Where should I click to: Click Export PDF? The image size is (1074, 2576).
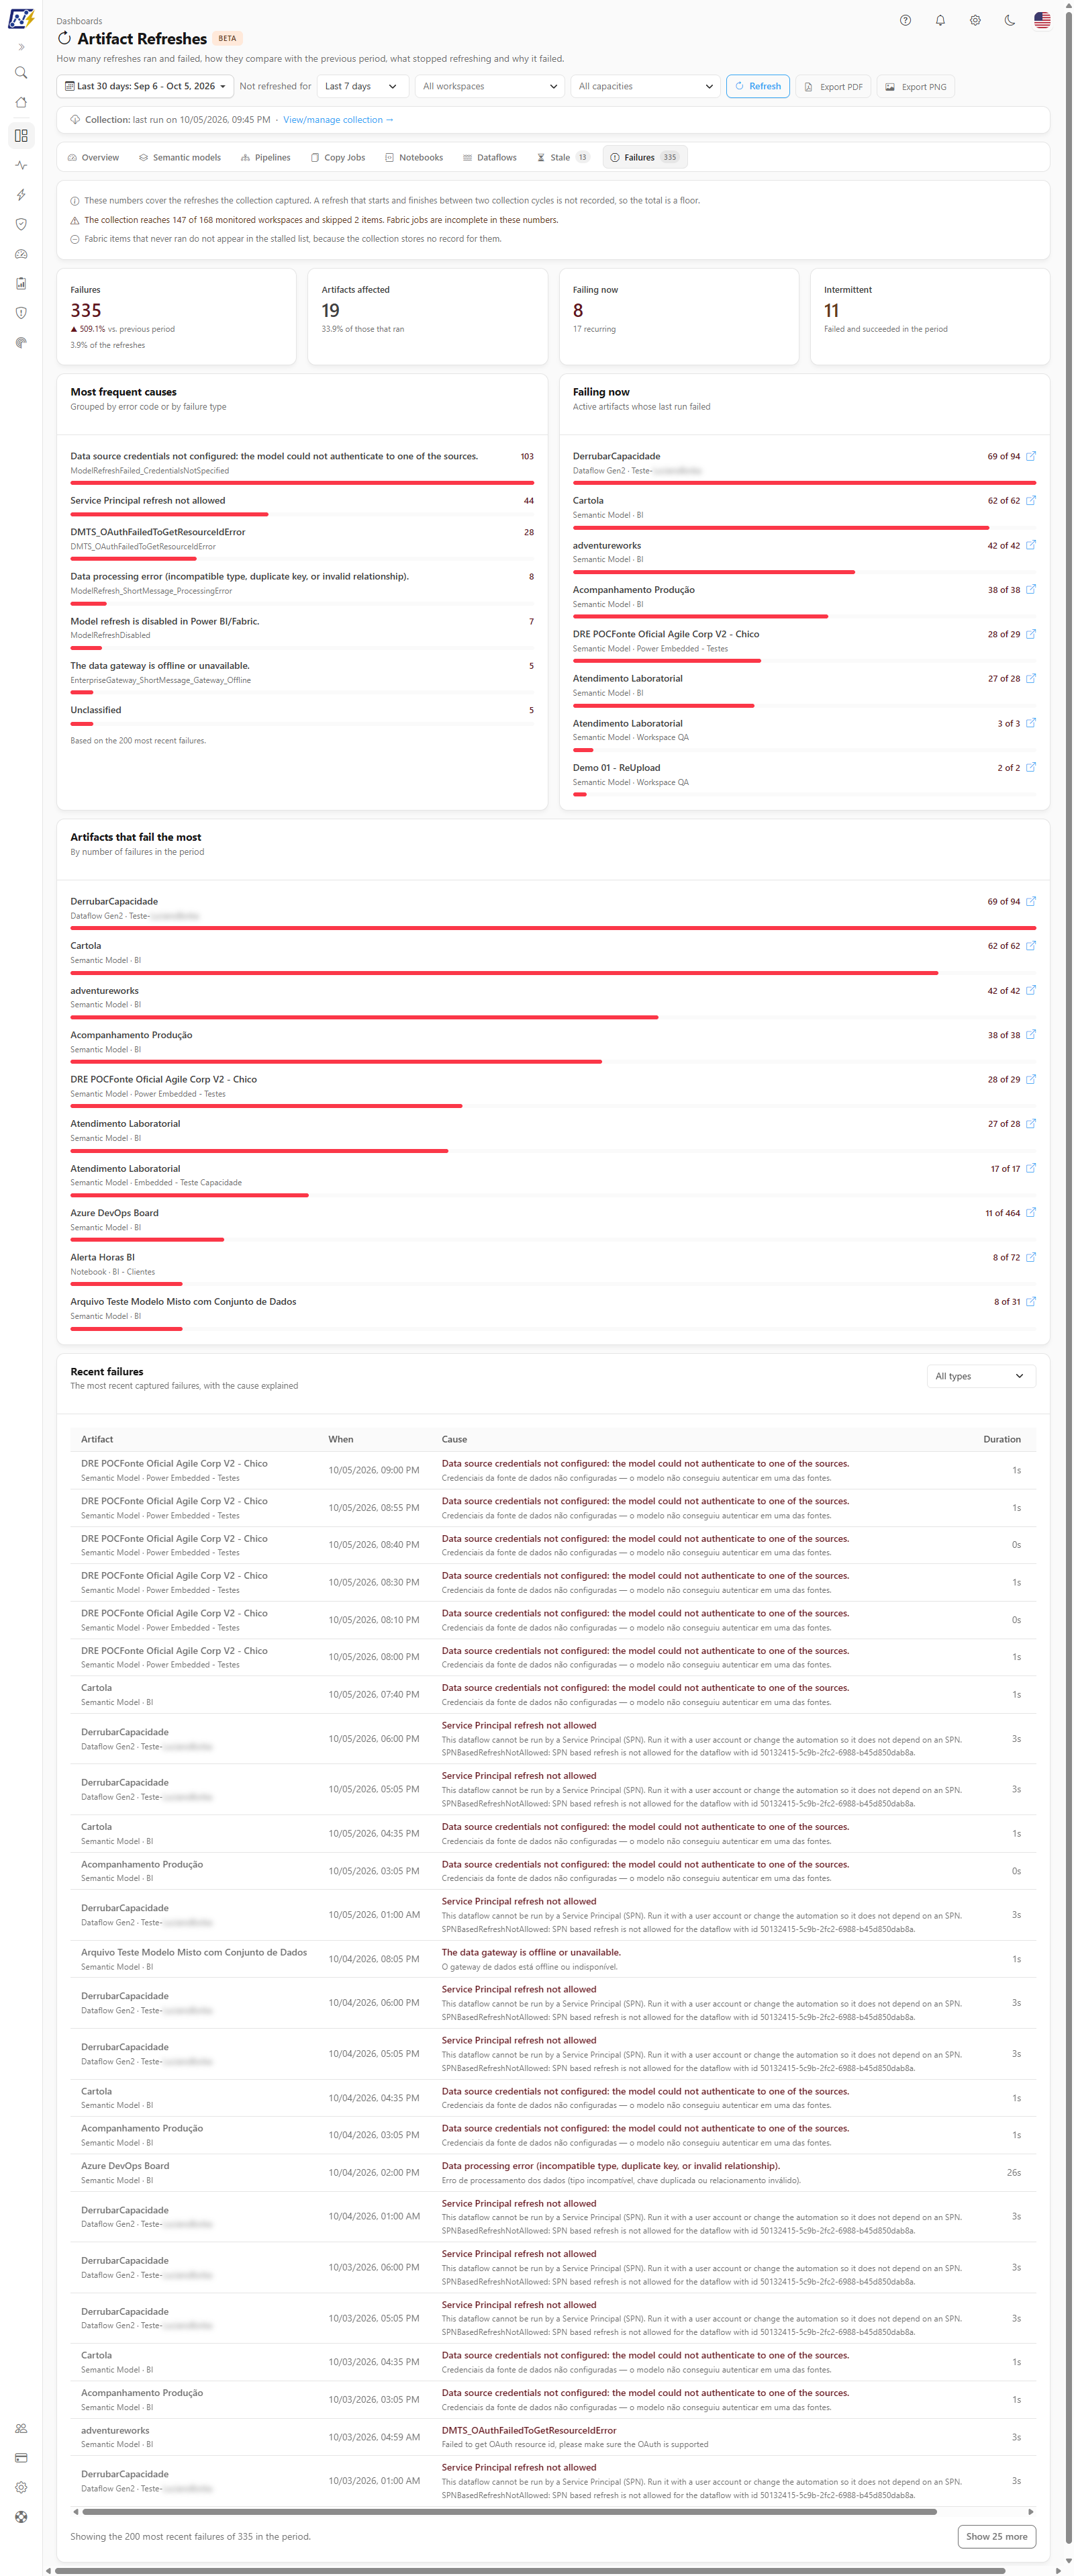pyautogui.click(x=834, y=87)
